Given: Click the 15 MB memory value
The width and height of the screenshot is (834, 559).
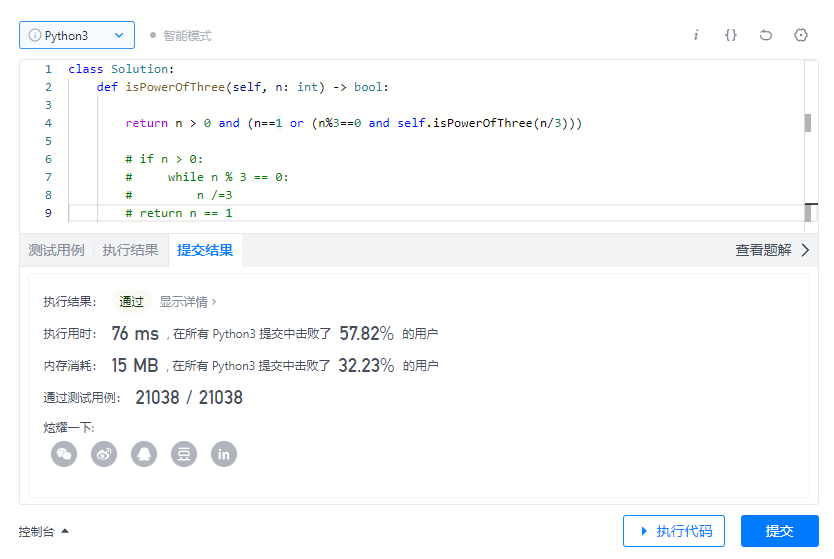Looking at the screenshot, I should [x=135, y=365].
